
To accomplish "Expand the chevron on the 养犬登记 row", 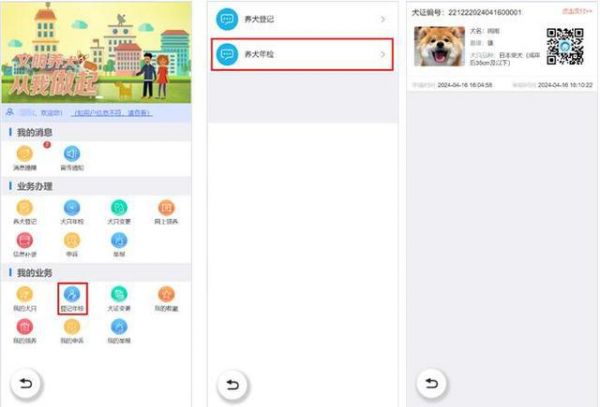I will (x=383, y=19).
